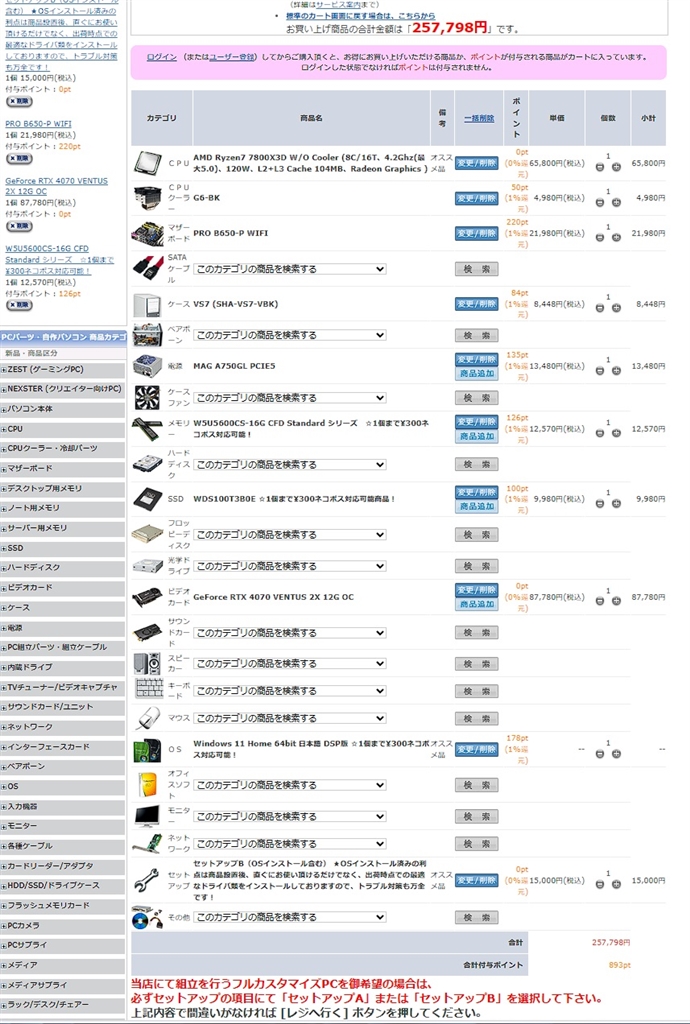Click the CPUクーラー heatsink icon

click(148, 198)
